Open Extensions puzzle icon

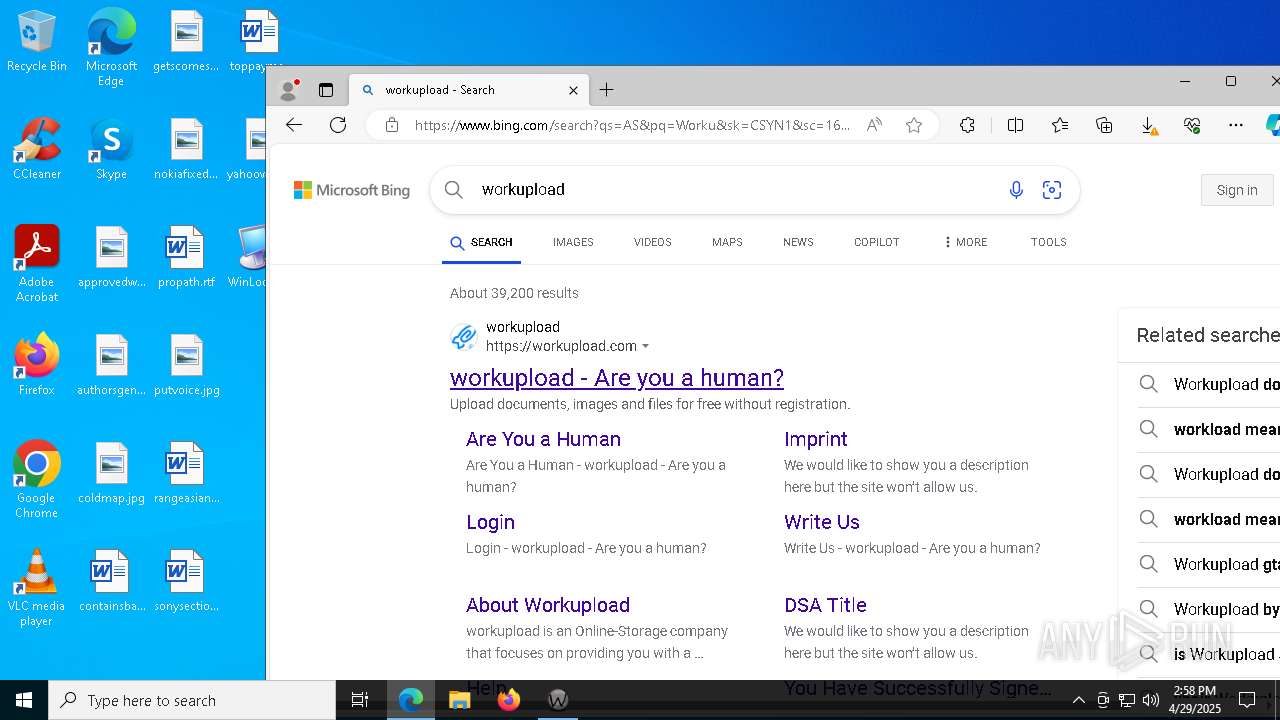point(967,125)
